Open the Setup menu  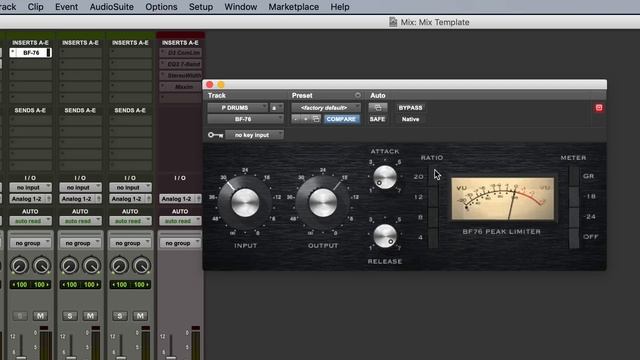(201, 7)
